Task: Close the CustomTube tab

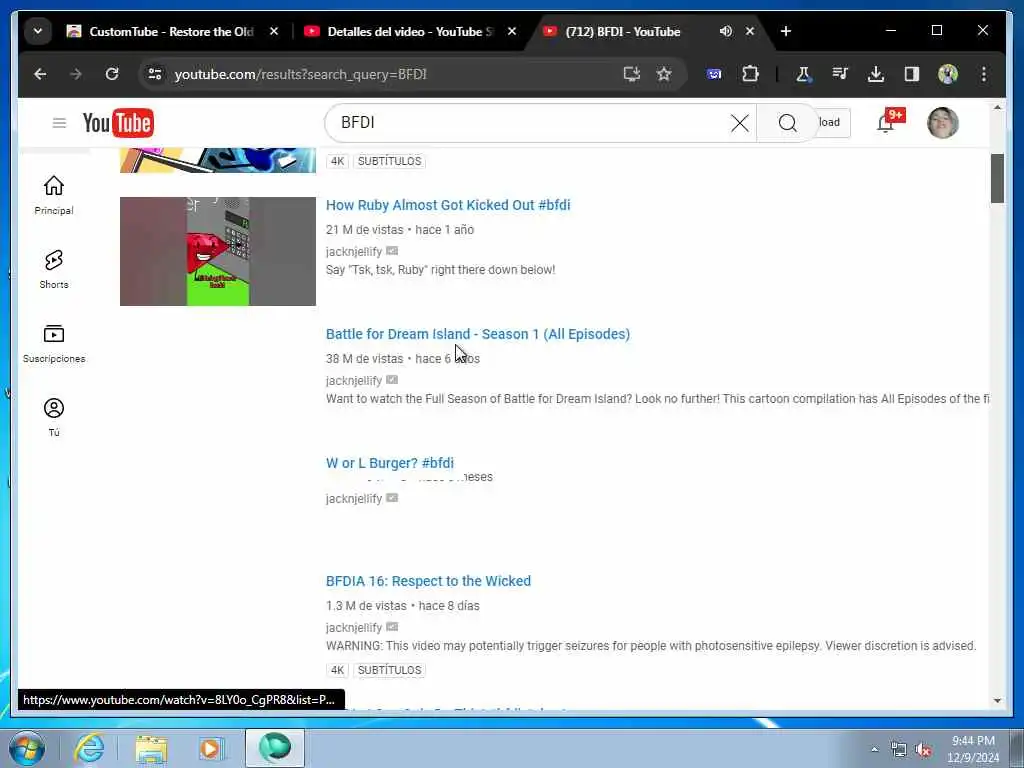Action: click(274, 31)
